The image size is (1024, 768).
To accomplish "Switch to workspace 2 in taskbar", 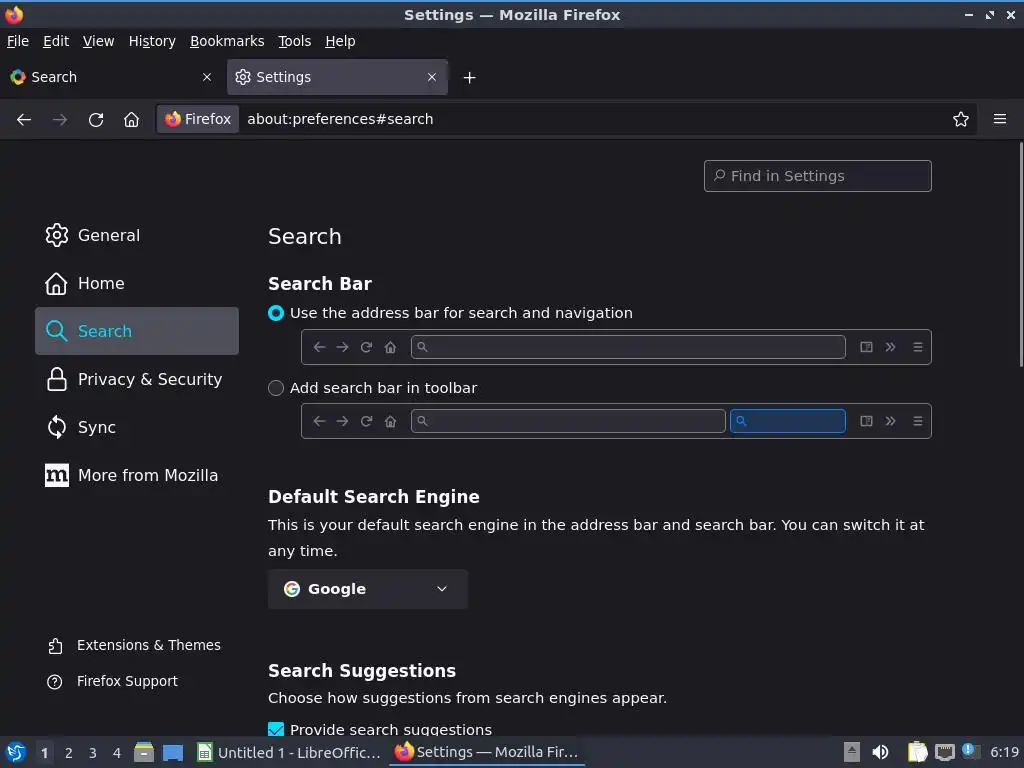I will [x=69, y=753].
